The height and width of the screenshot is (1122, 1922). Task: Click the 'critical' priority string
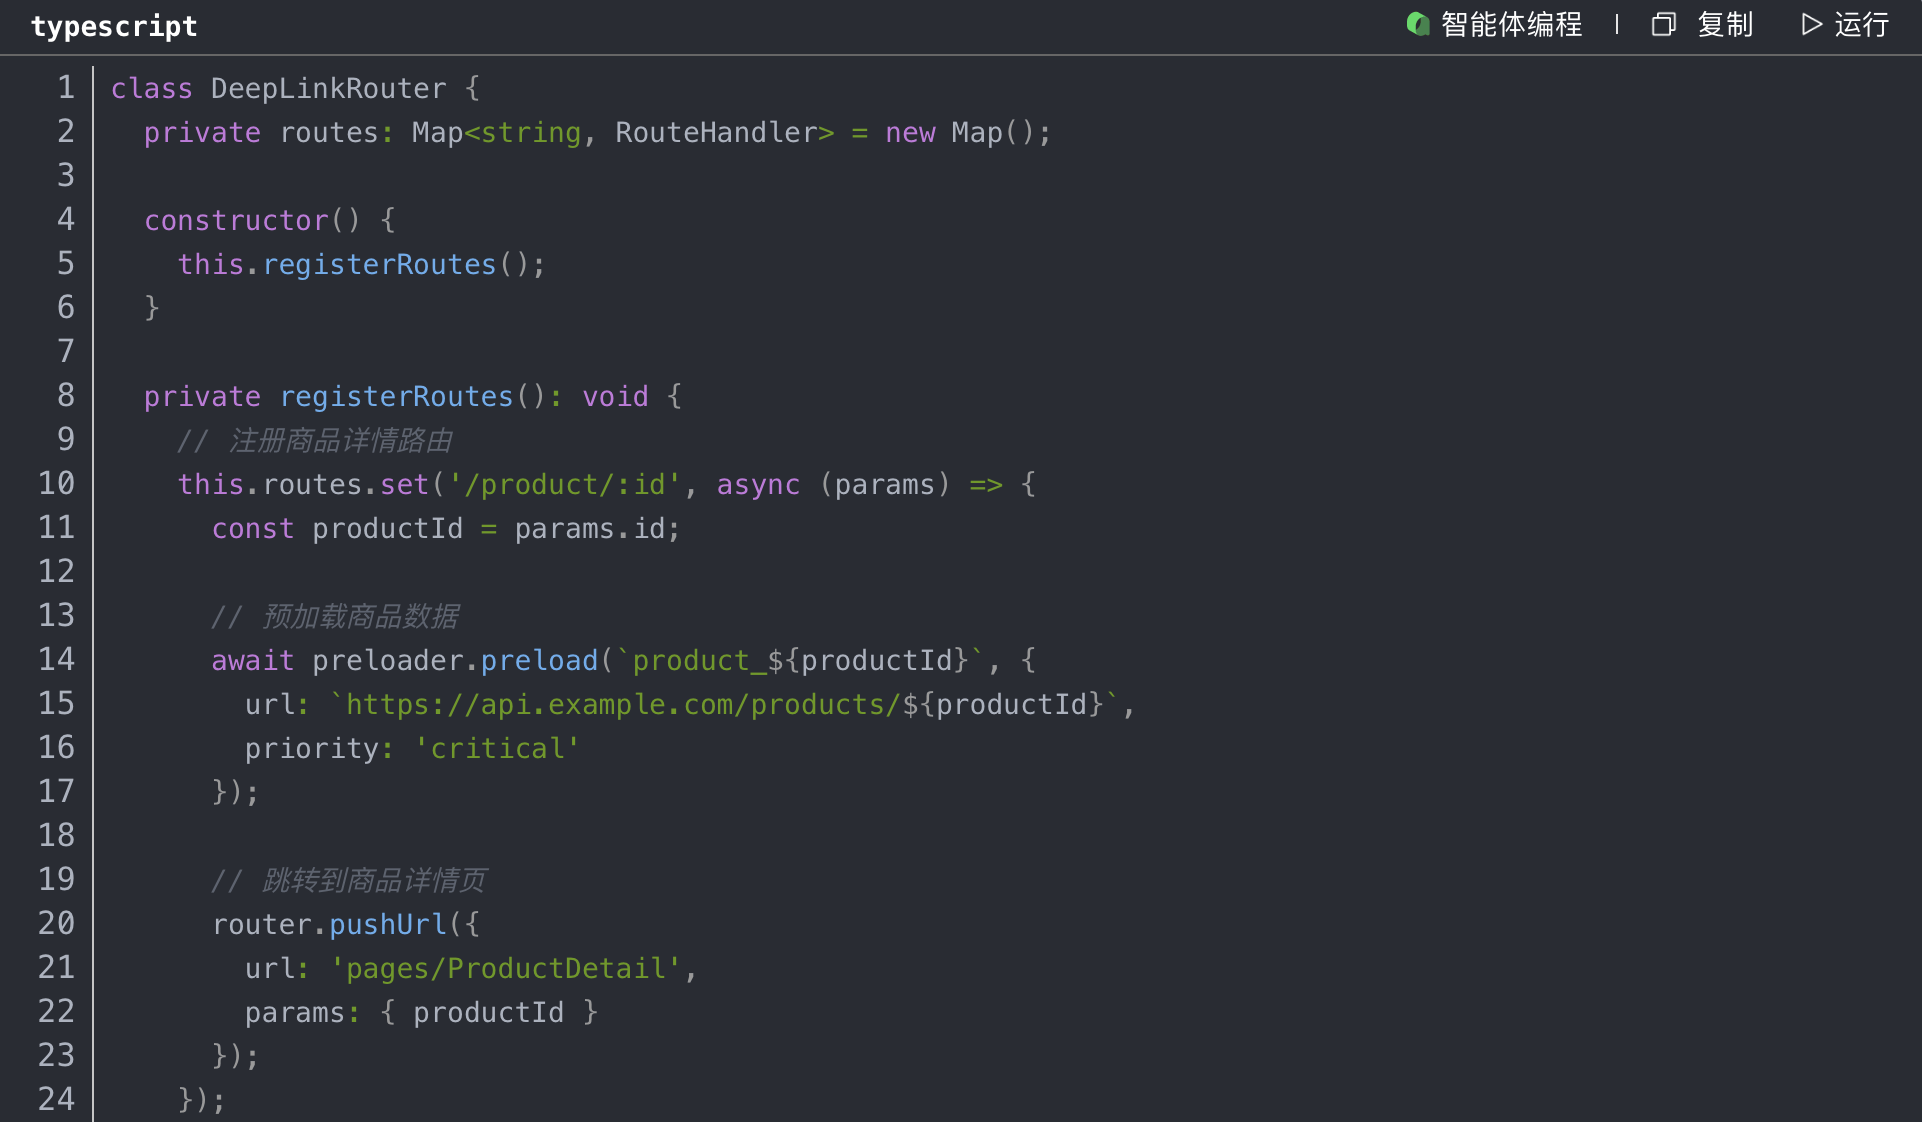point(497,748)
